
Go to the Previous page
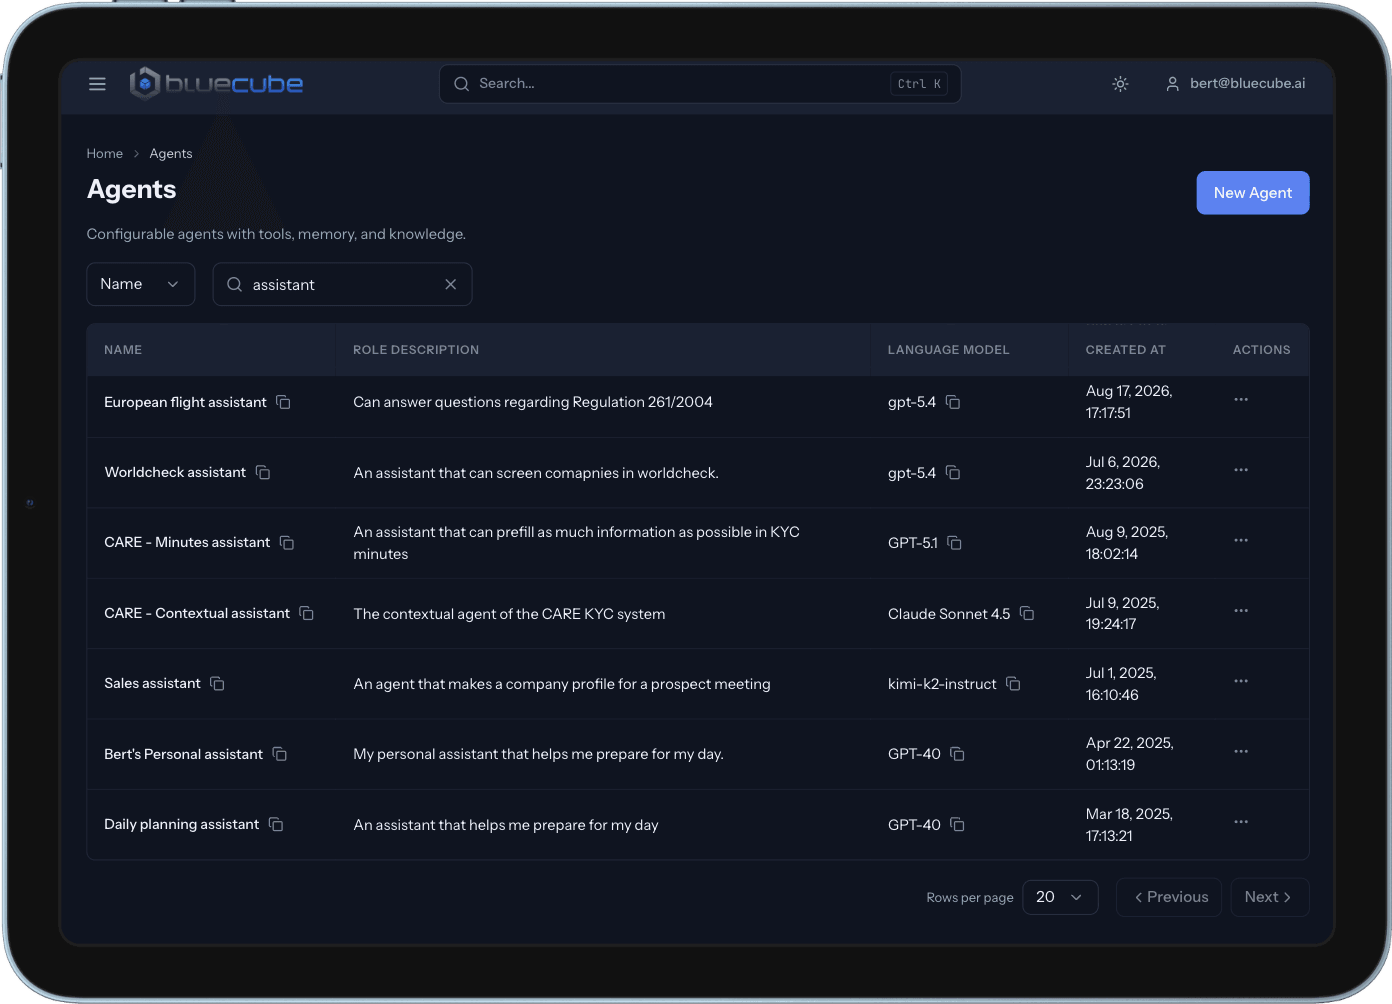[x=1169, y=897]
